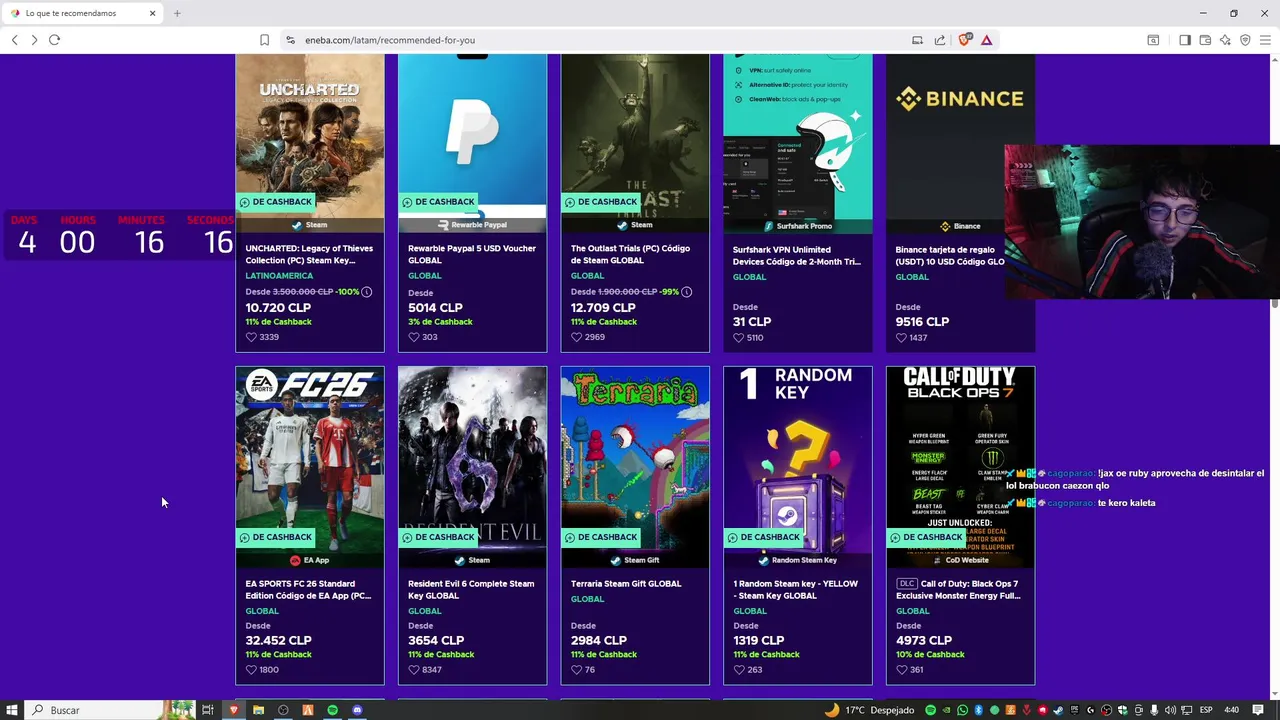Wishlist Call of Duty Black Ops 7 heart

(x=902, y=669)
